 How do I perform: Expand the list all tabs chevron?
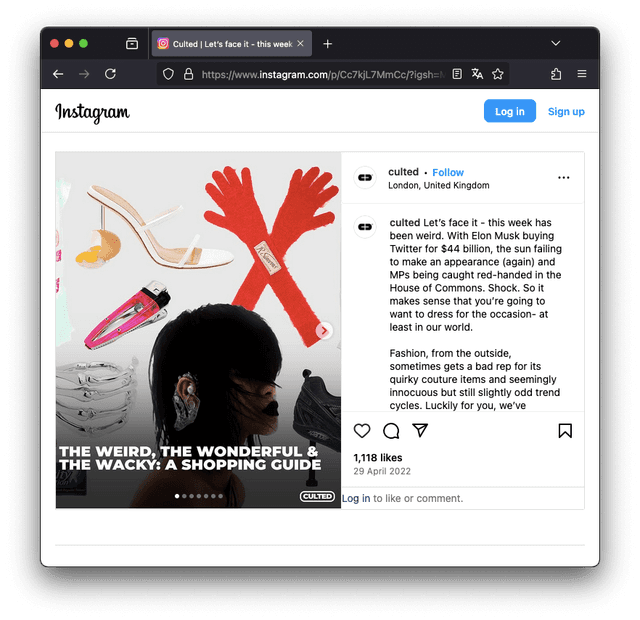click(x=555, y=43)
